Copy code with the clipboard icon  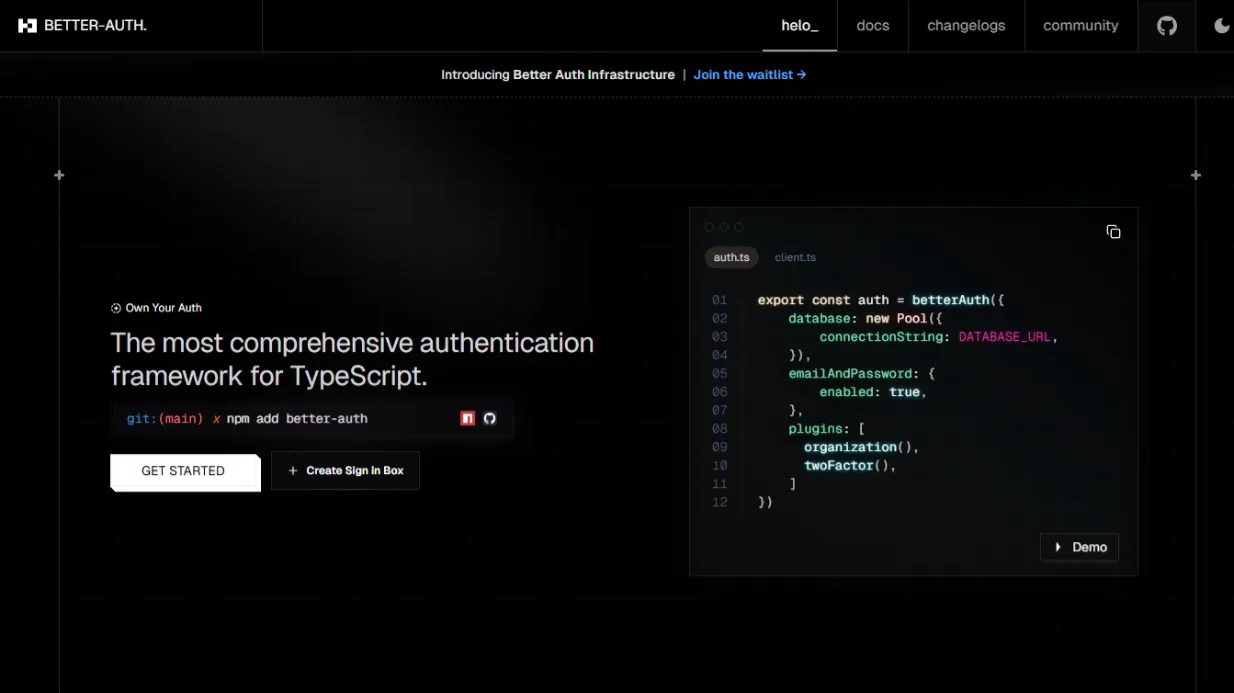coord(1113,232)
